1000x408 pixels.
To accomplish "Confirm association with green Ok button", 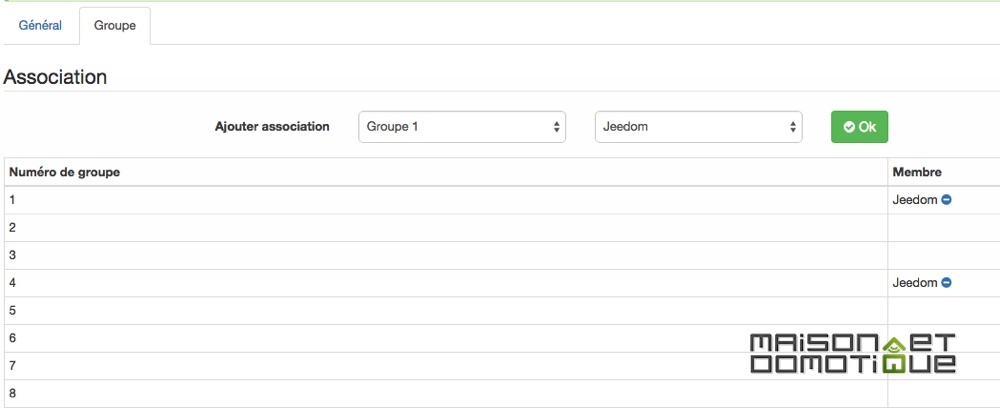I will (859, 127).
